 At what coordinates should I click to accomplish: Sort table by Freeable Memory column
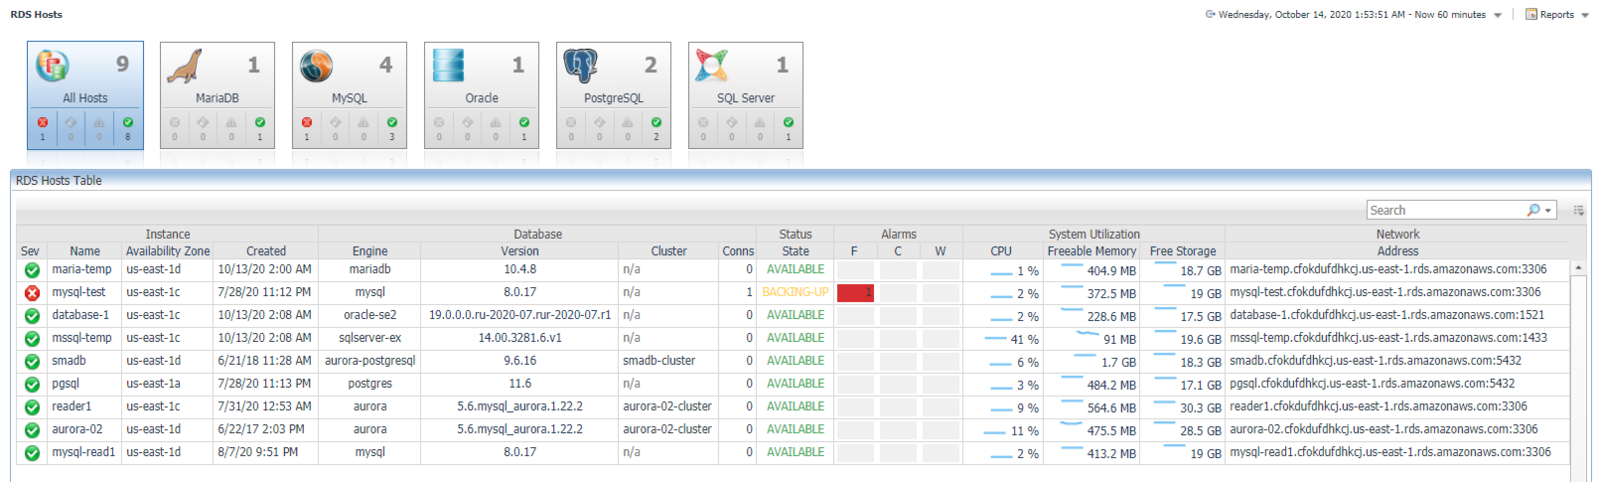coord(1092,251)
